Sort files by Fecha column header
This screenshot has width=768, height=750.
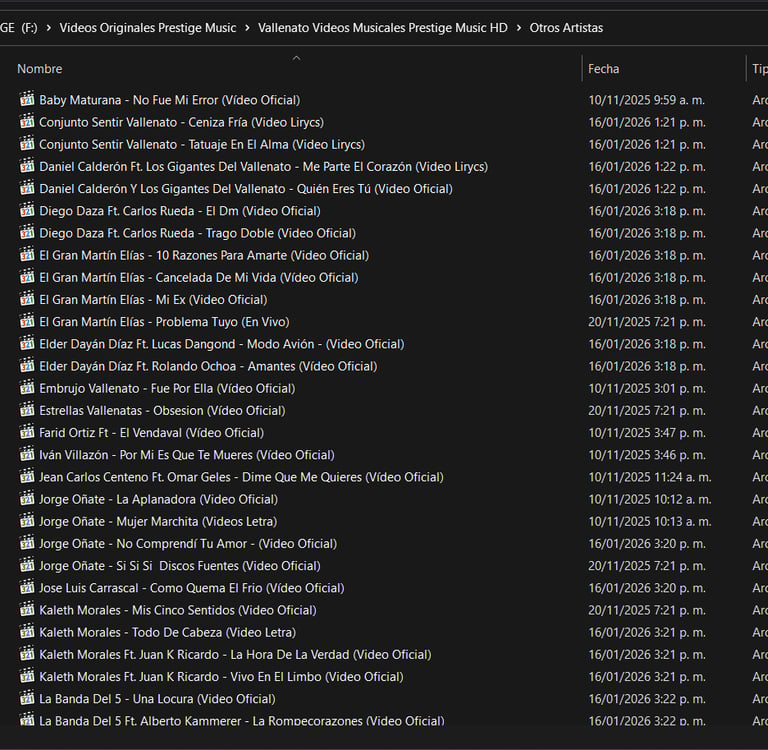click(x=603, y=69)
